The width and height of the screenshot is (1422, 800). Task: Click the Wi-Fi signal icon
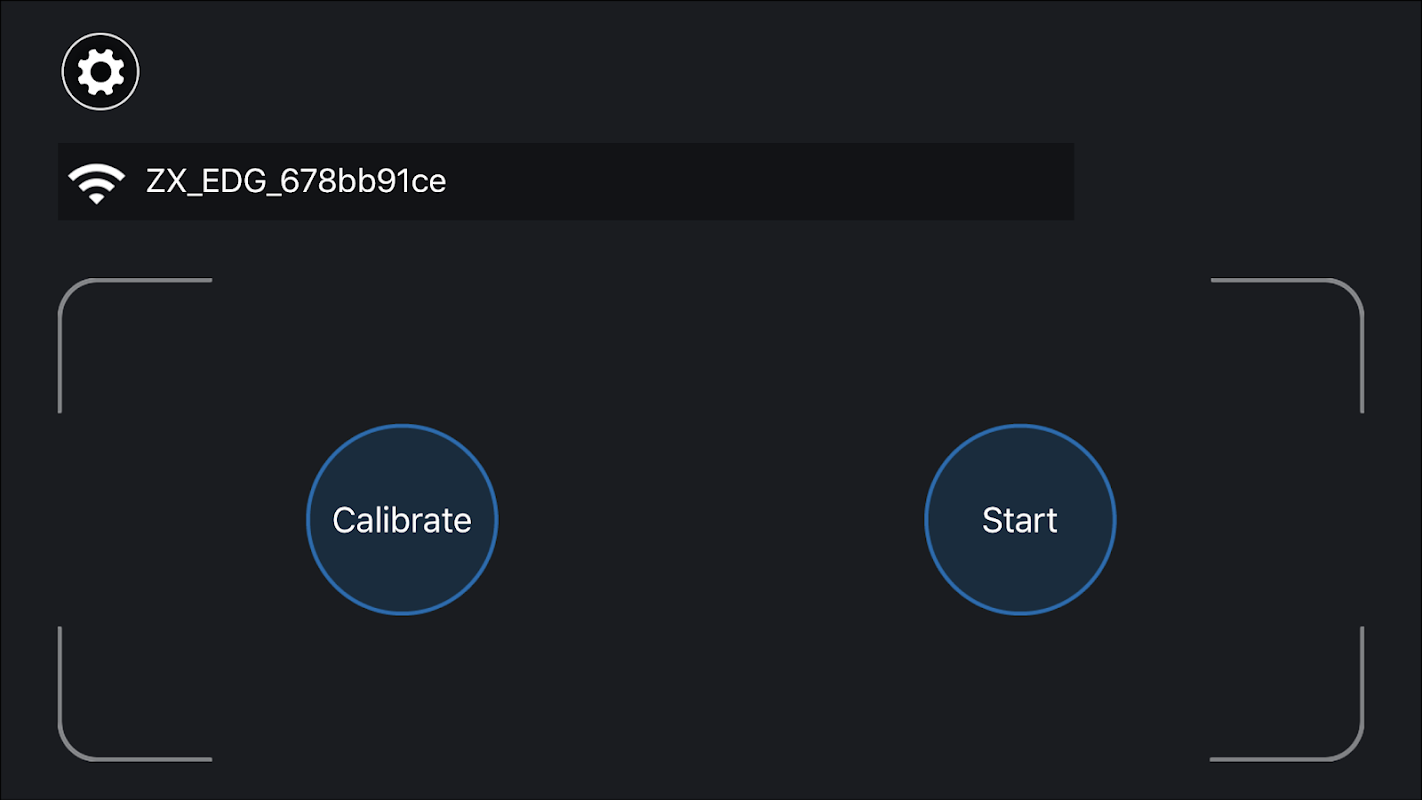[x=96, y=182]
